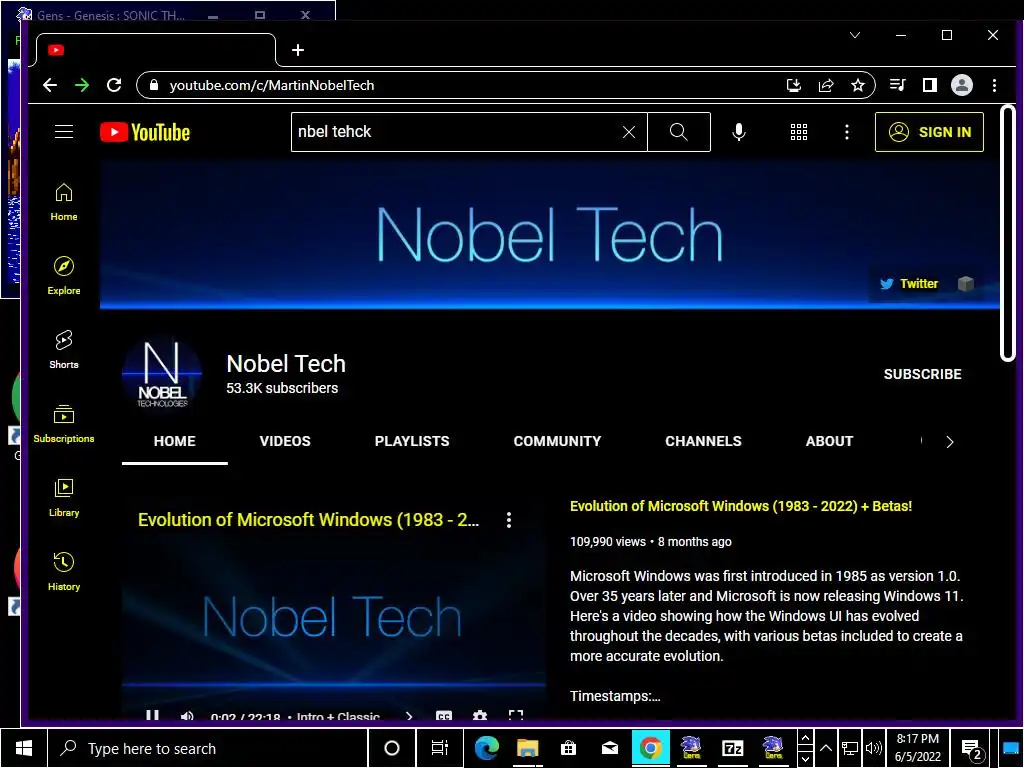Select the YouTube browser tab
1024x768 pixels.
pyautogui.click(x=155, y=50)
